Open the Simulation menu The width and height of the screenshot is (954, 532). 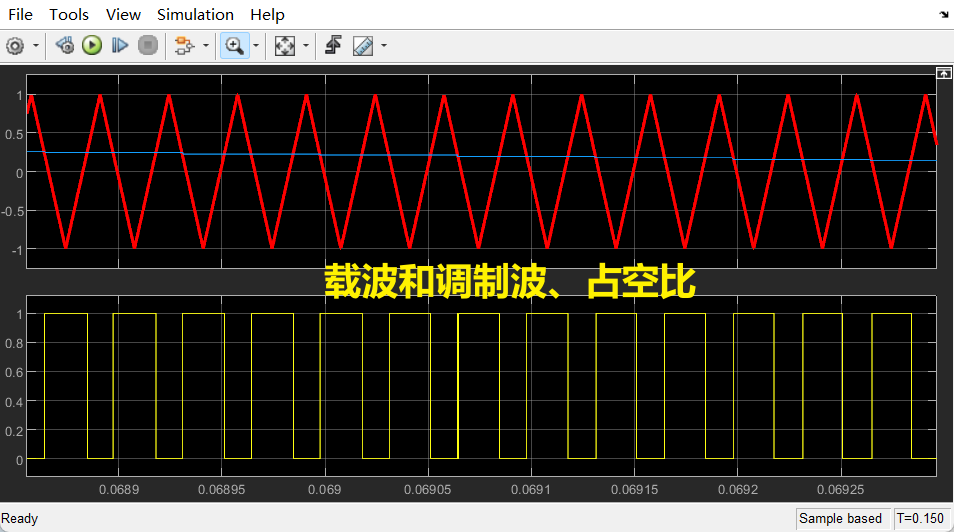(195, 15)
